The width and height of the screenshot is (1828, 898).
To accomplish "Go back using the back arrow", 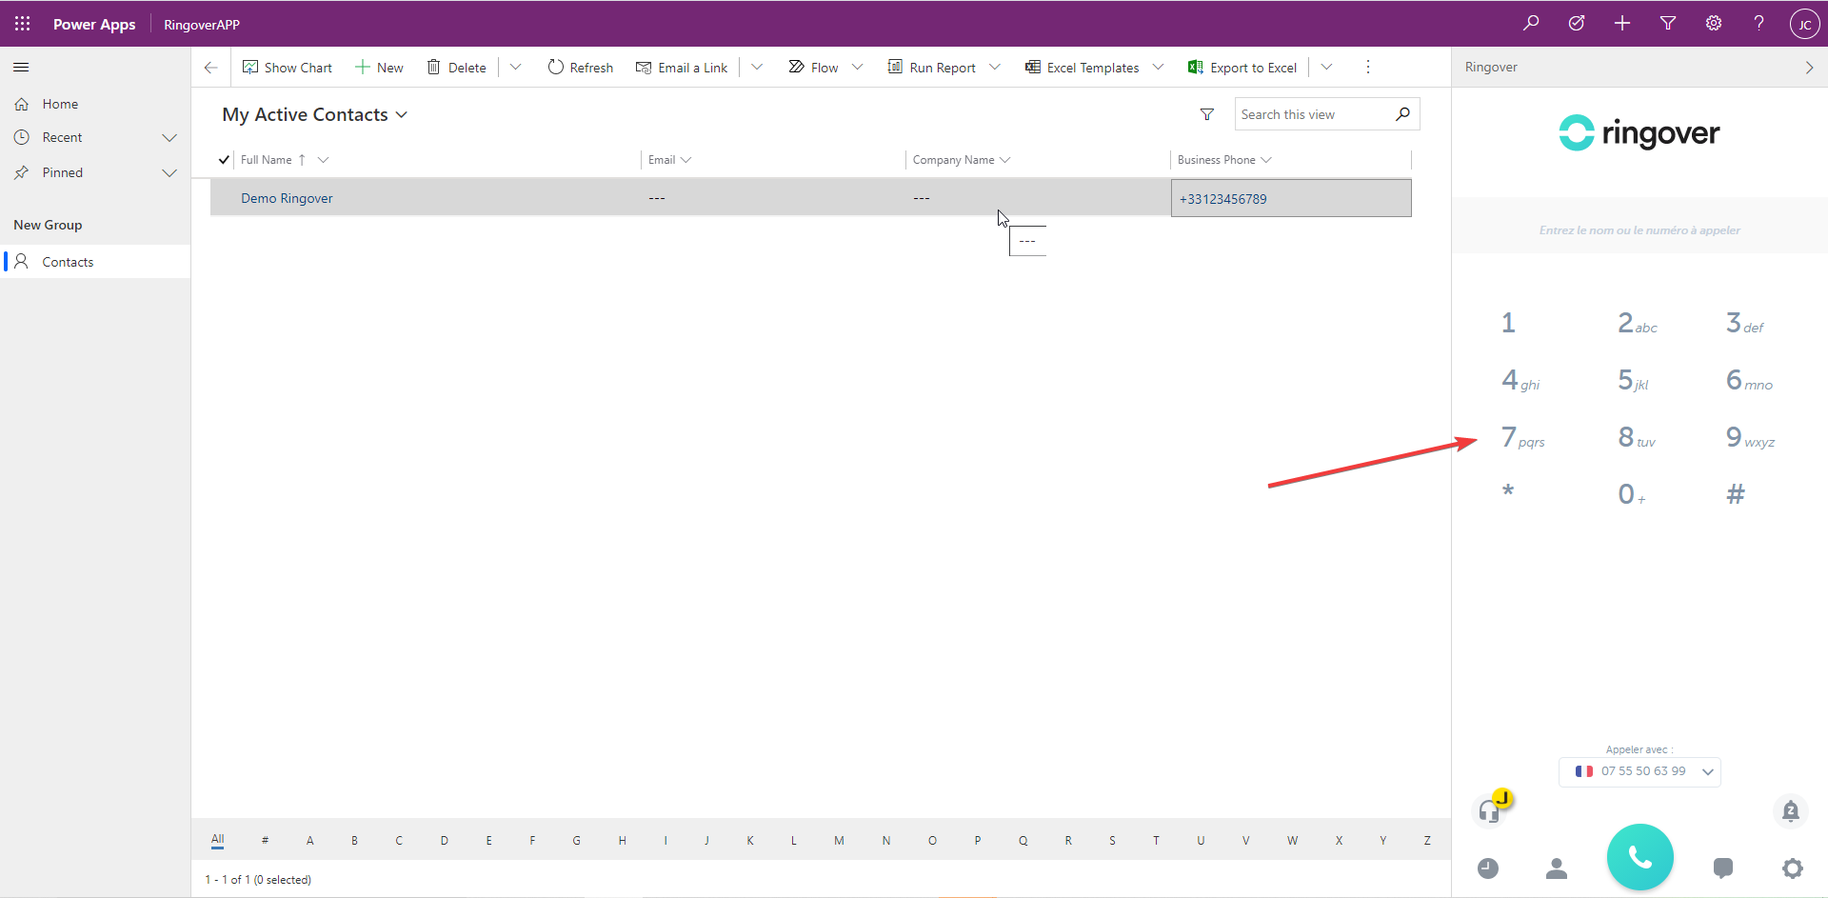I will coord(210,67).
